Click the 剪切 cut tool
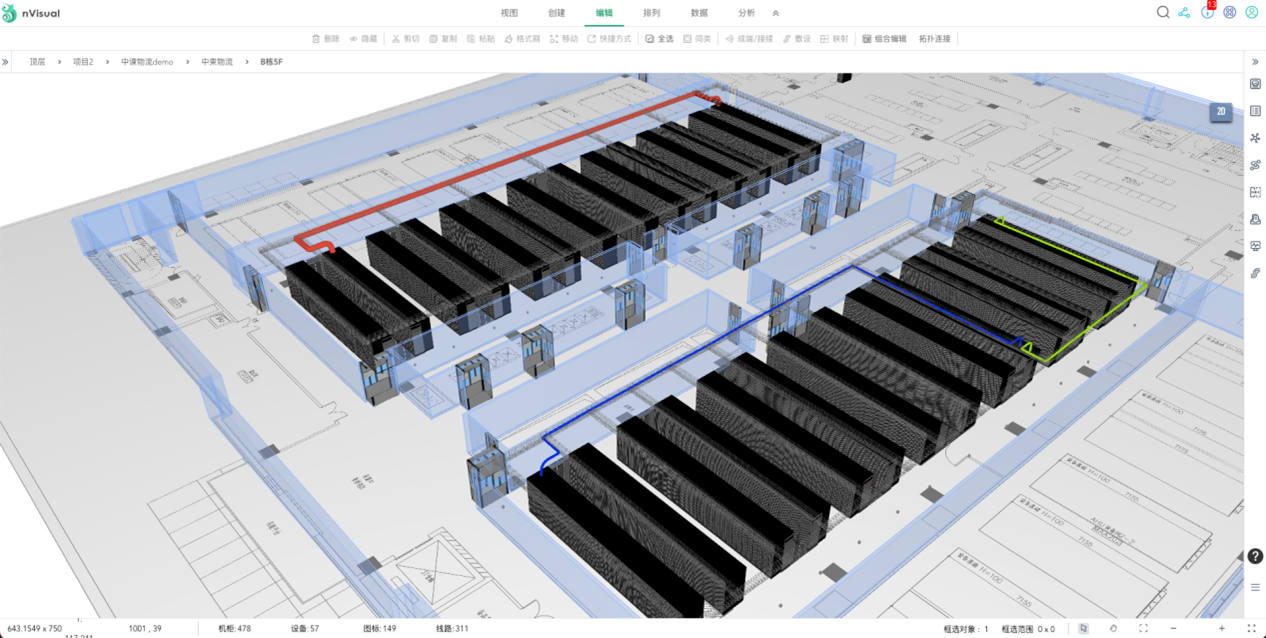Image resolution: width=1266 pixels, height=638 pixels. pos(405,39)
